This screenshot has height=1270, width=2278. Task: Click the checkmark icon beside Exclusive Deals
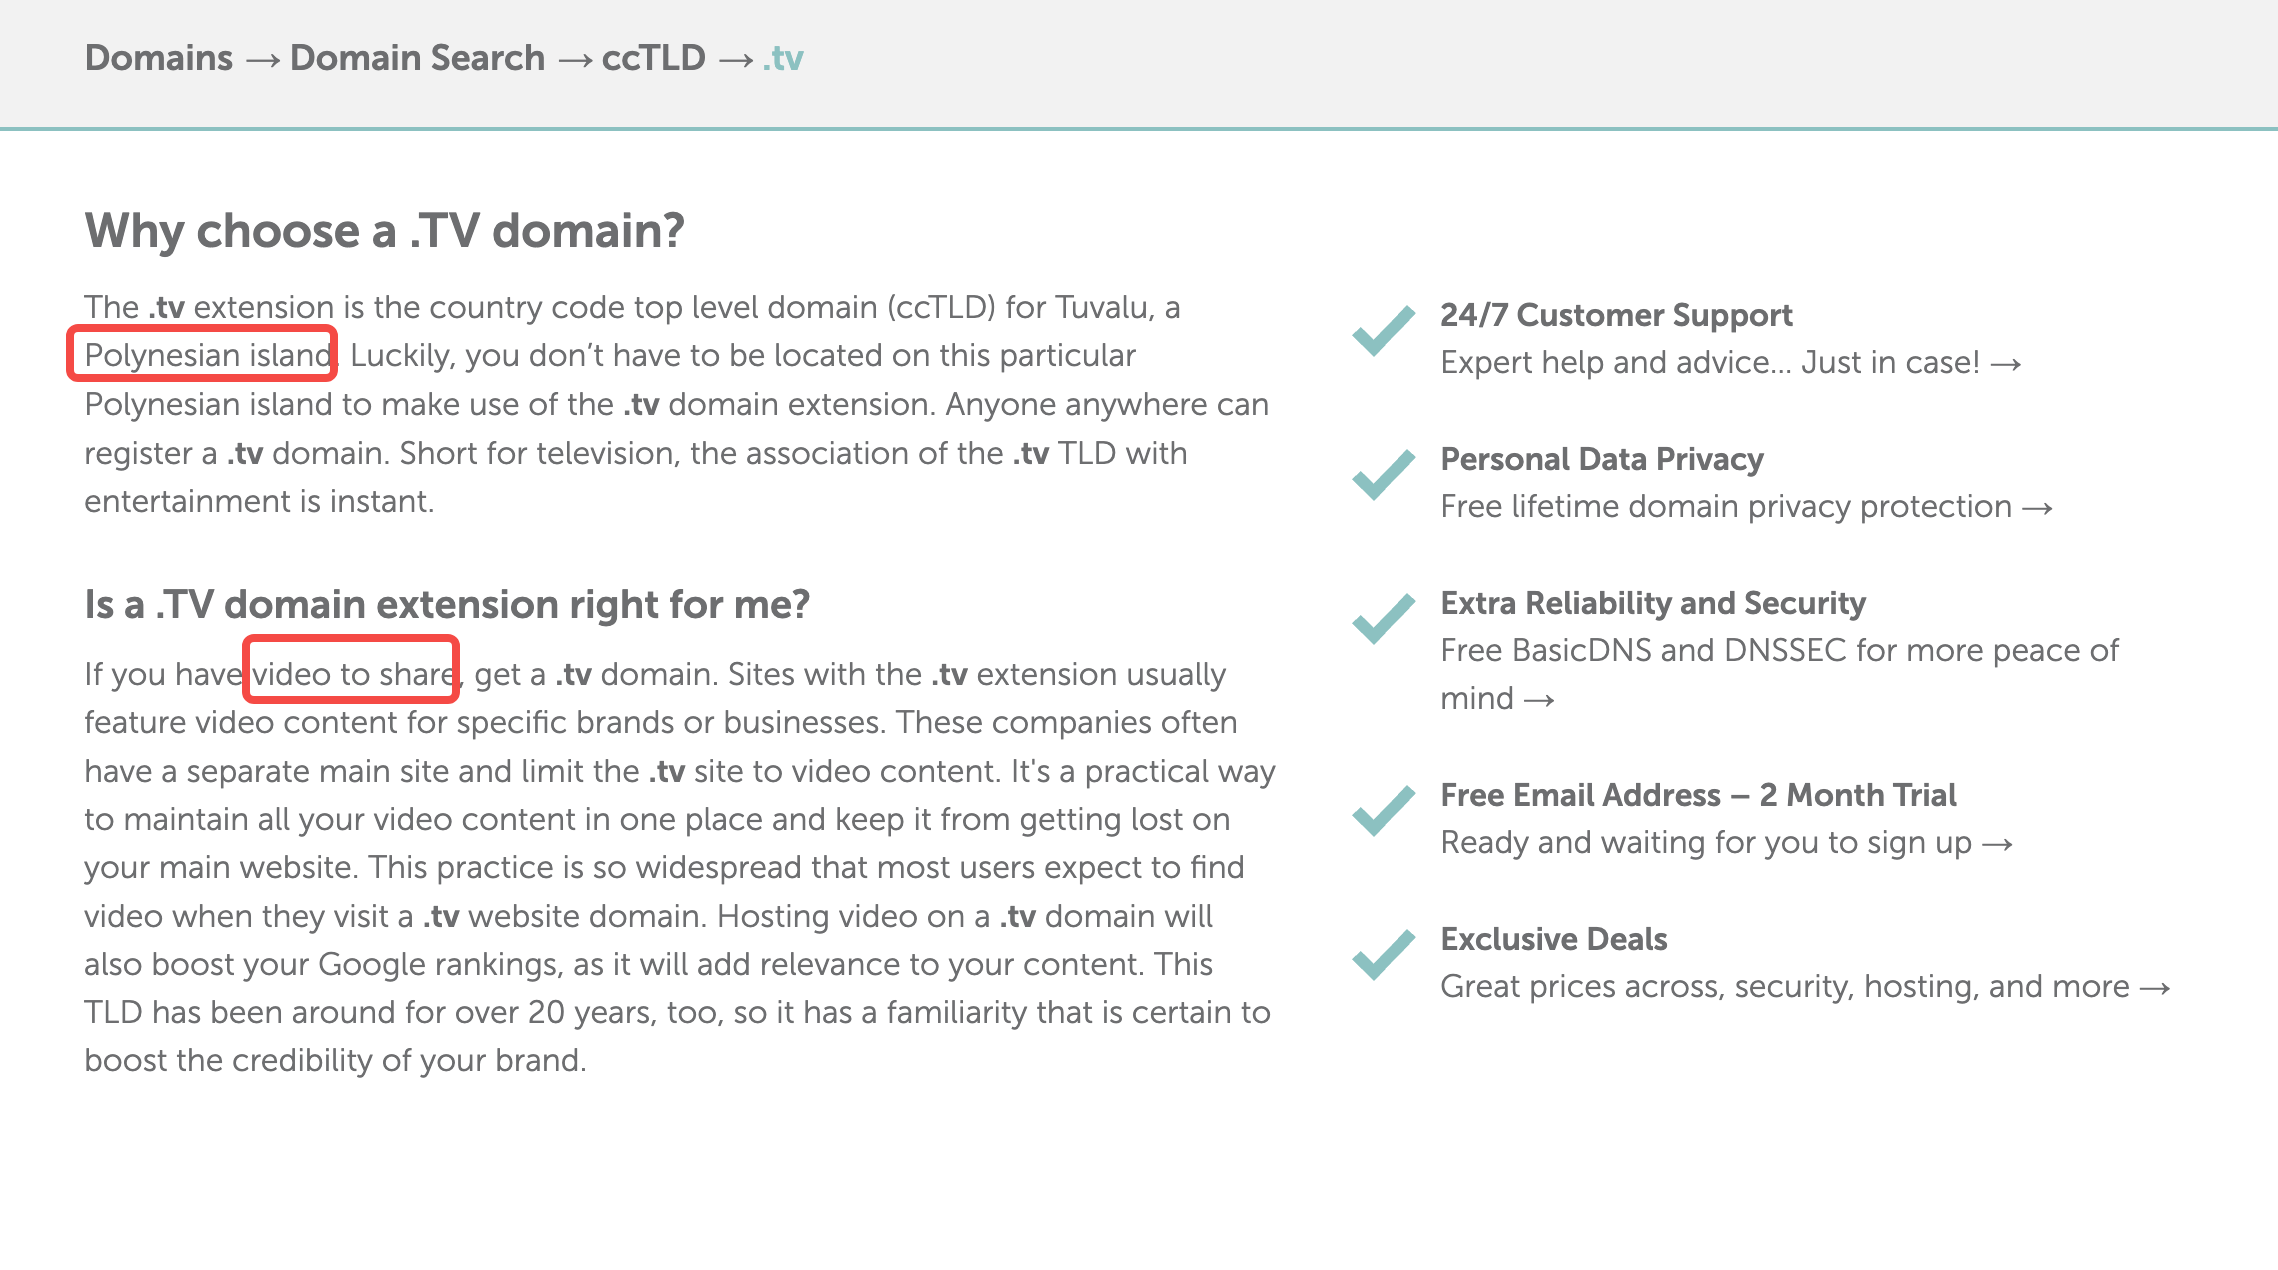(1384, 955)
